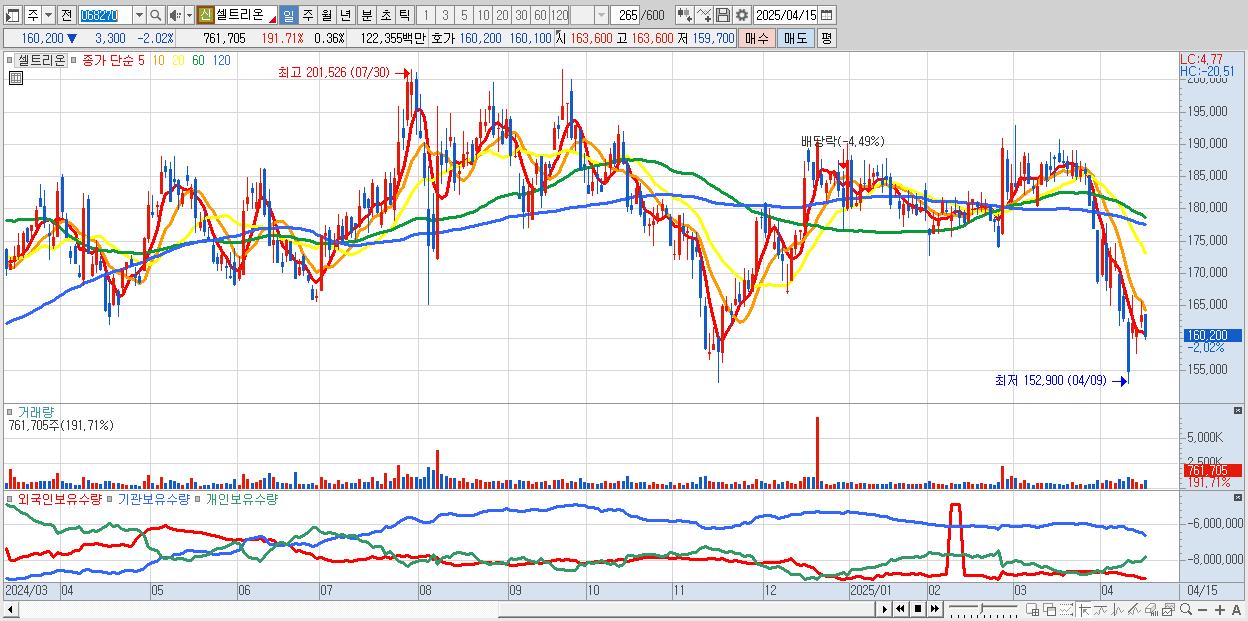The width and height of the screenshot is (1248, 621).
Task: Toggle the small square beside 셀트리온 legend
Action: point(9,60)
